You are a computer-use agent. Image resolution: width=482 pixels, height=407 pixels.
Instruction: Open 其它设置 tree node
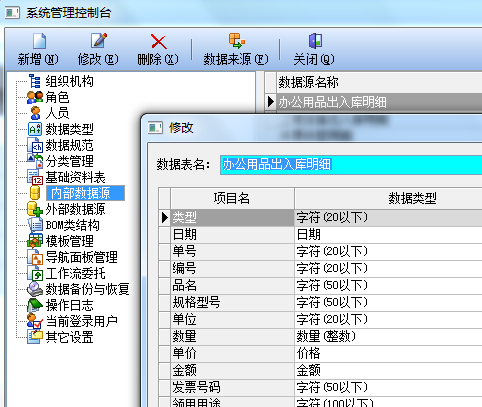[x=69, y=337]
